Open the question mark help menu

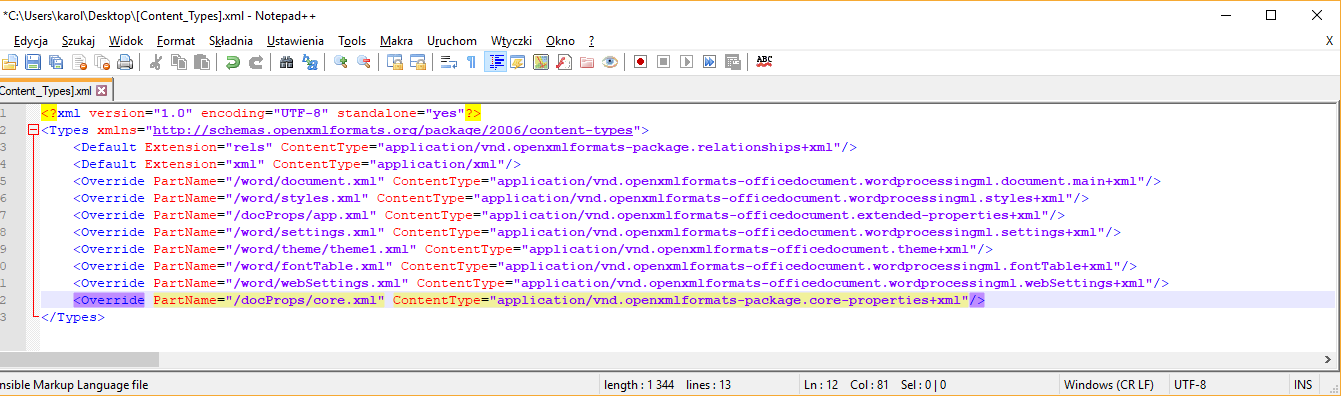click(592, 41)
